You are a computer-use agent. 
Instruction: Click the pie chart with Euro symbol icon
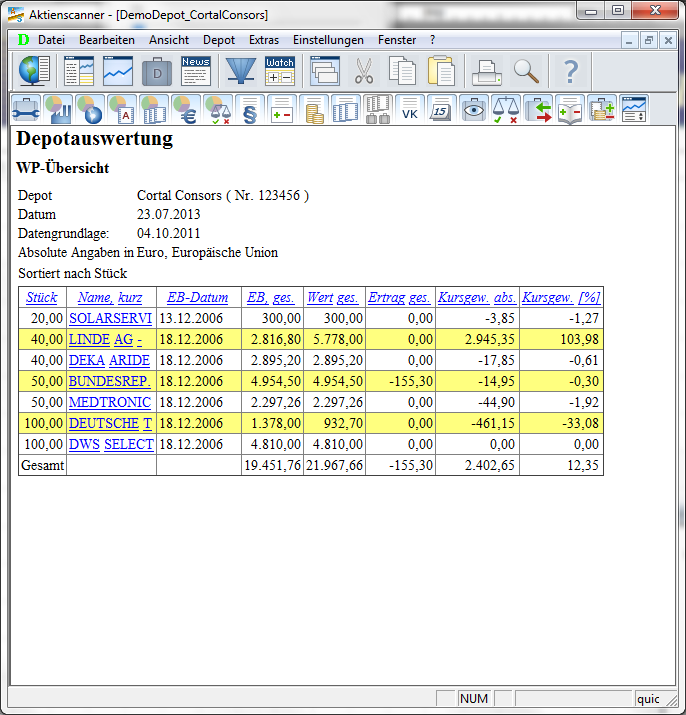point(186,109)
